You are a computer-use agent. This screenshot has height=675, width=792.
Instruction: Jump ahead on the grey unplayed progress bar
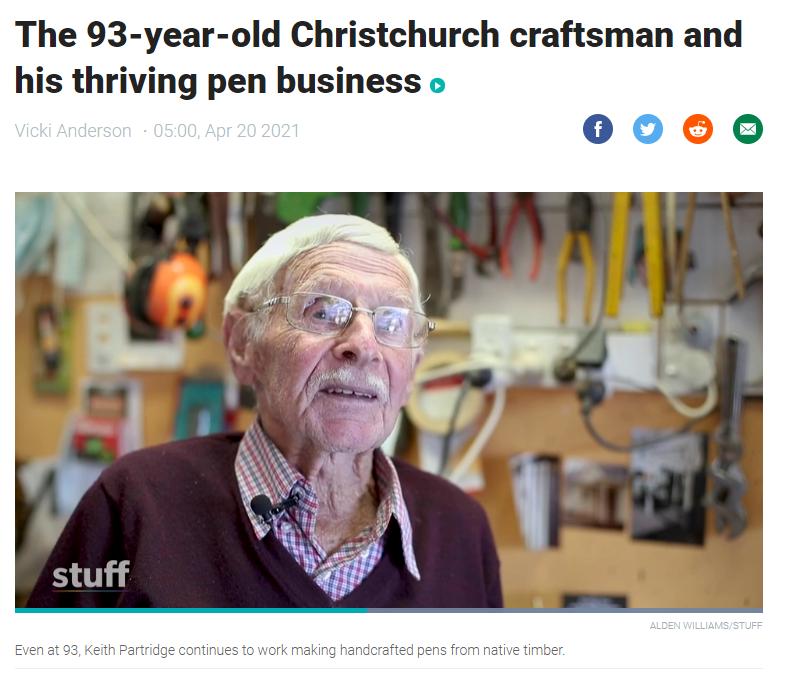(565, 610)
